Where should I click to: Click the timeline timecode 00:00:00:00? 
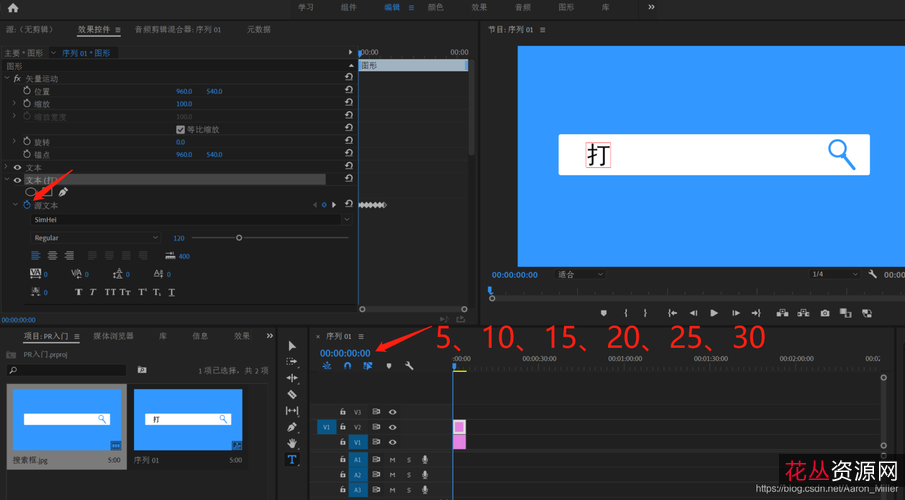tap(345, 353)
